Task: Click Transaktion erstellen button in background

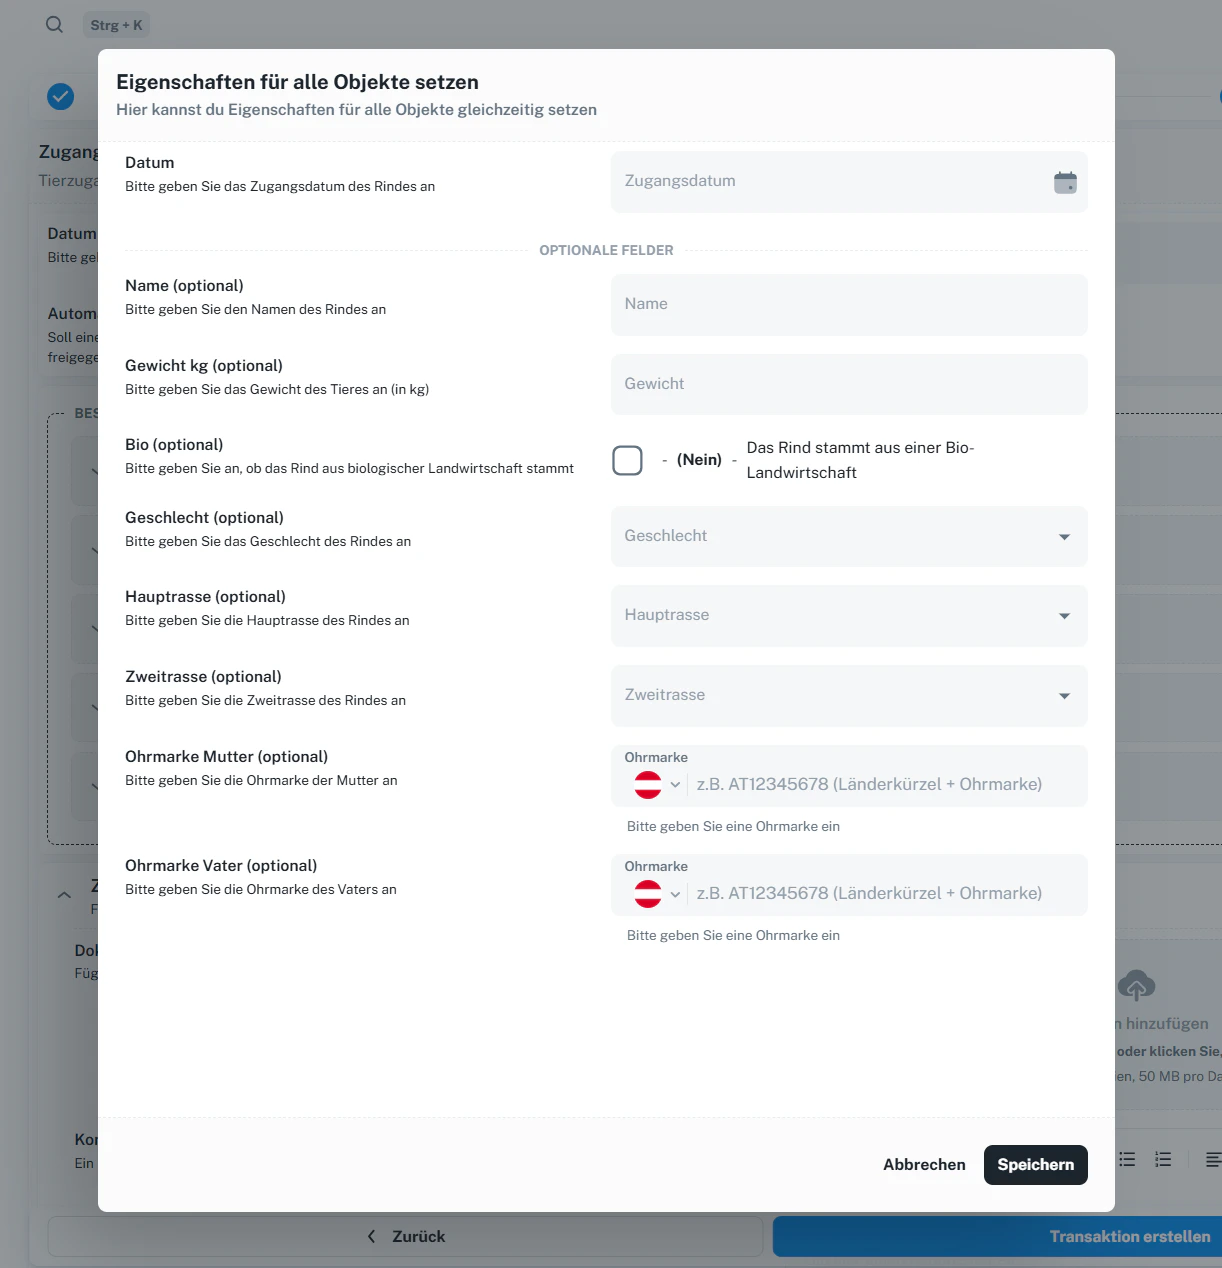Action: point(997,1237)
